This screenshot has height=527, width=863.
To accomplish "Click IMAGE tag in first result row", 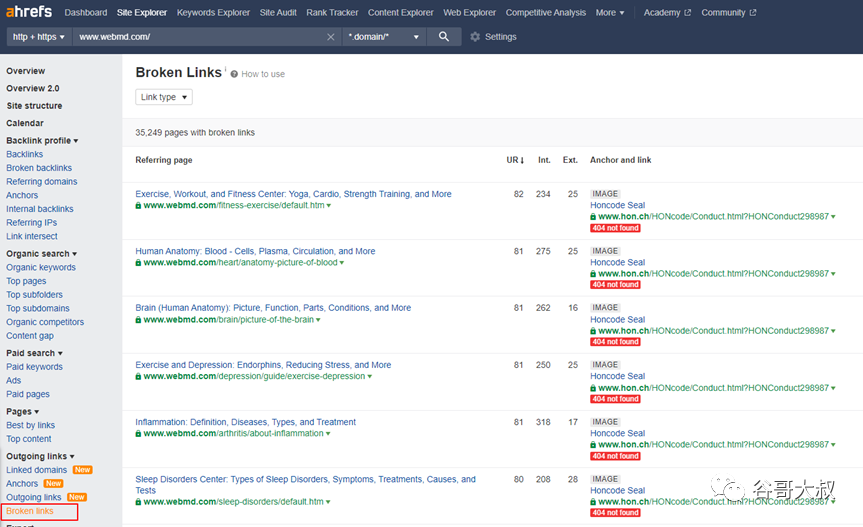I will pos(605,194).
